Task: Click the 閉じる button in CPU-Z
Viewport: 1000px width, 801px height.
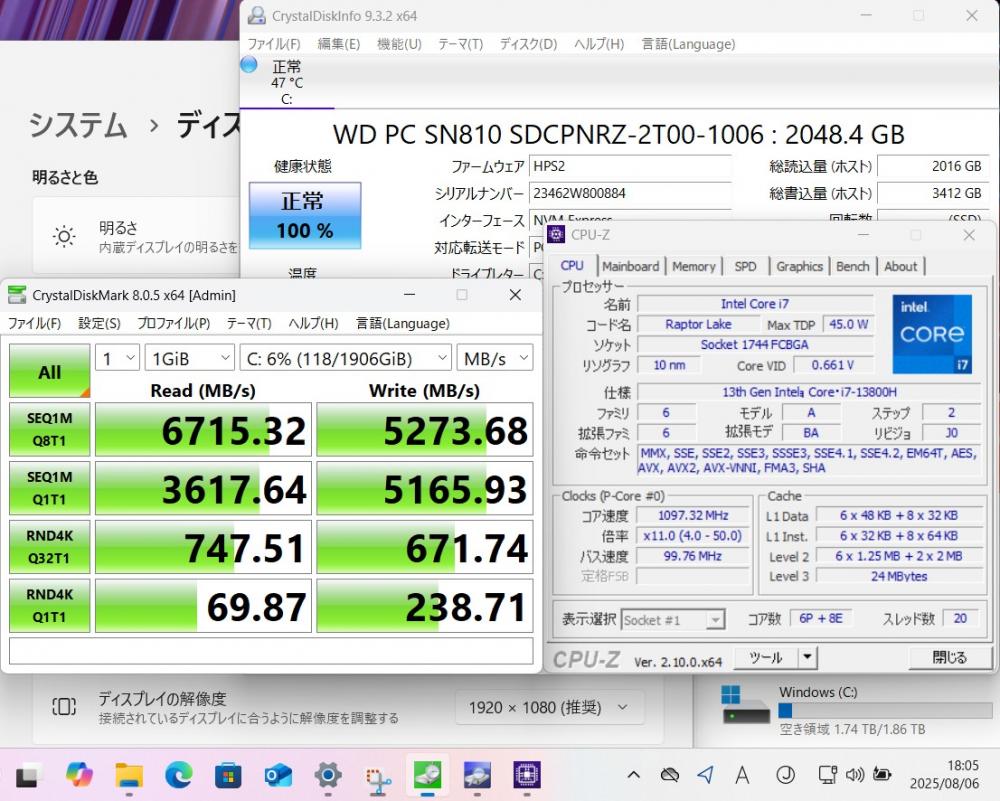Action: [x=949, y=657]
